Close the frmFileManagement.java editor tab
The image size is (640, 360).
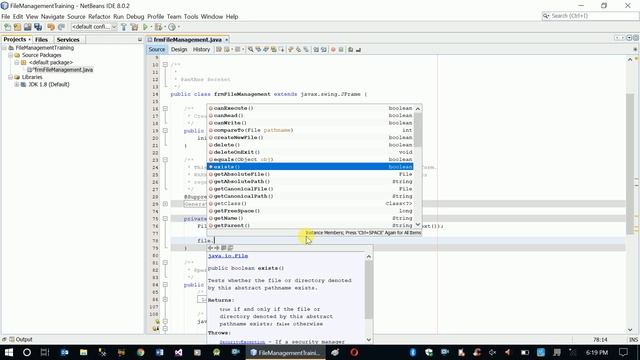[x=227, y=40]
